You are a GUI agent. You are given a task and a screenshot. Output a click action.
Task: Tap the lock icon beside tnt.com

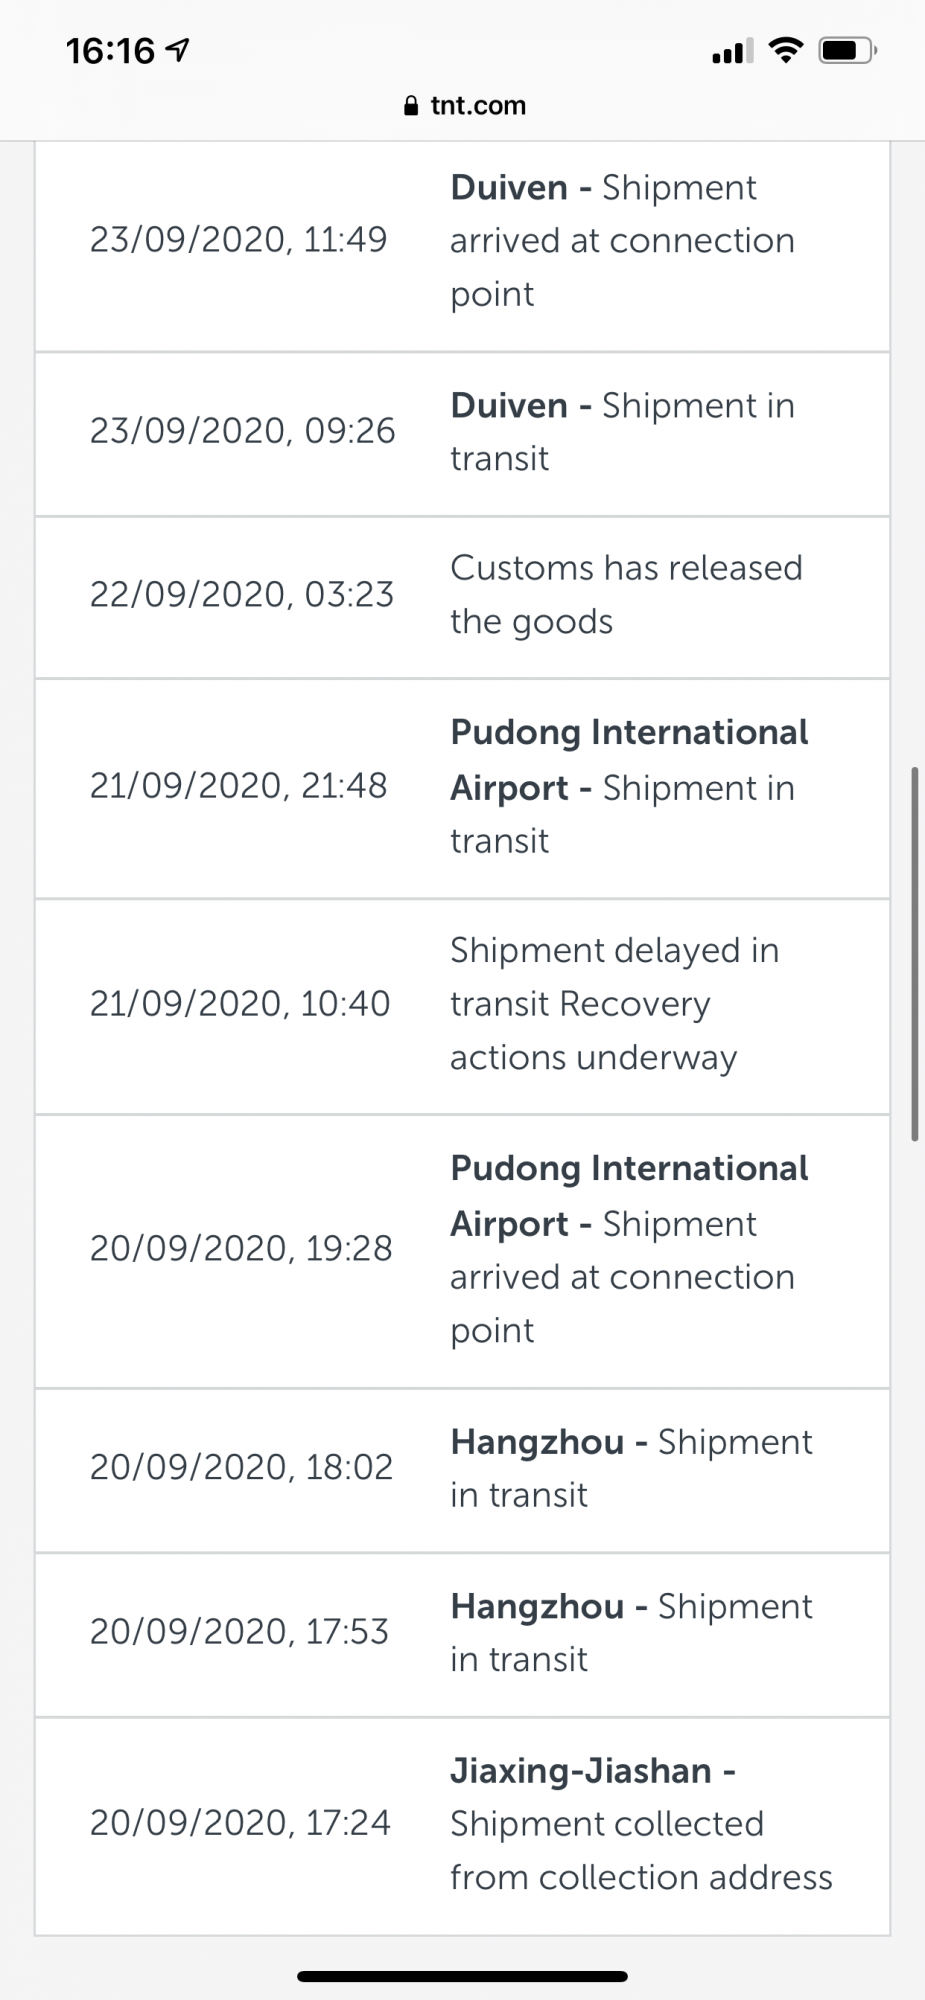410,106
